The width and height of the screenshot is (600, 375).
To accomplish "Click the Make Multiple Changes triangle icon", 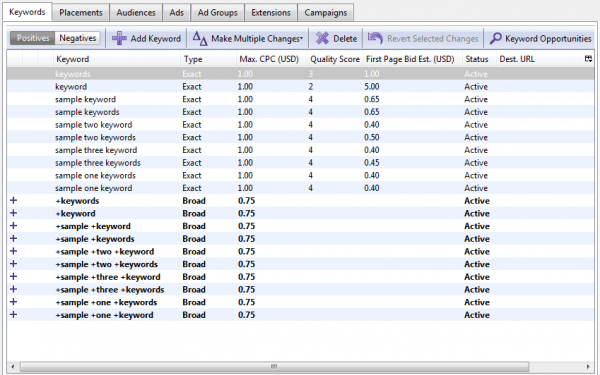I will pos(200,38).
